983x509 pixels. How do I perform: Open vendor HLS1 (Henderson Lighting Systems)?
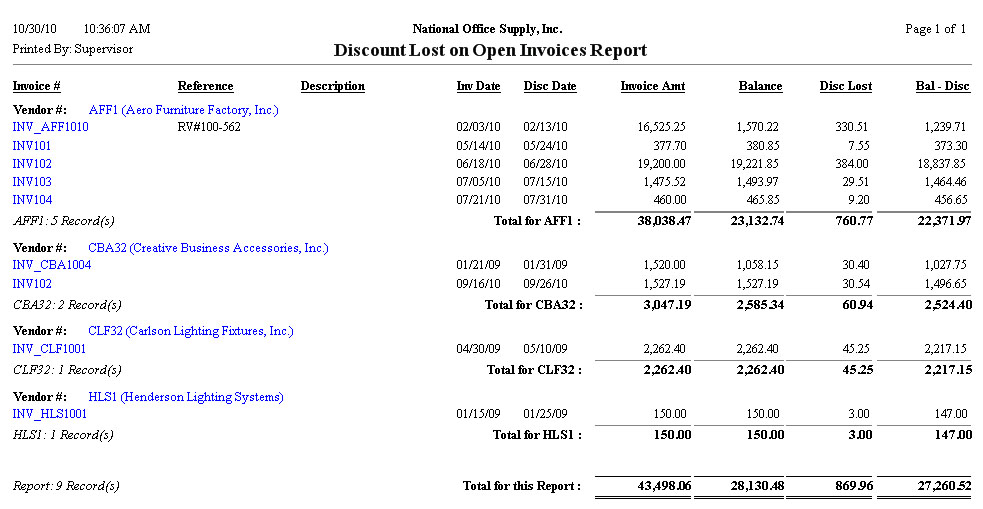coord(186,396)
